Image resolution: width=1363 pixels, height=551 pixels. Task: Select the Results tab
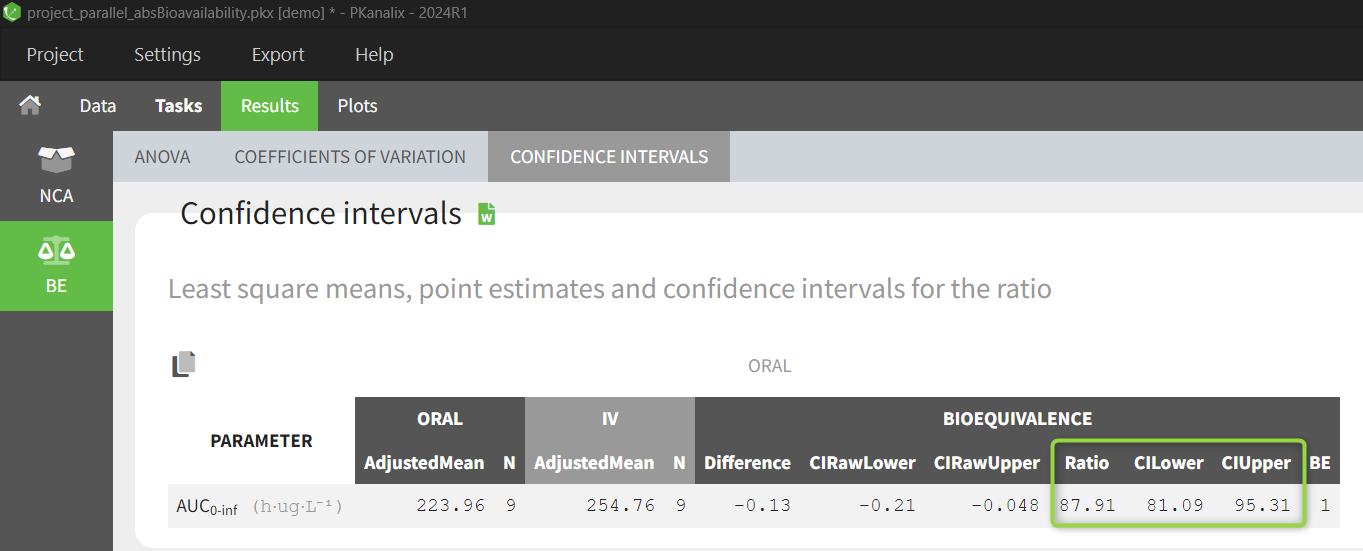[269, 106]
